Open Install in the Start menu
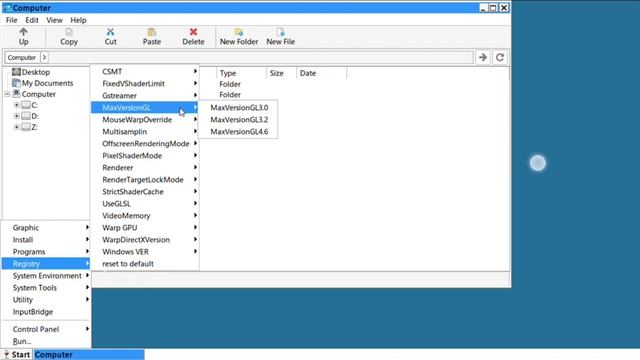The width and height of the screenshot is (640, 360). tap(46, 240)
